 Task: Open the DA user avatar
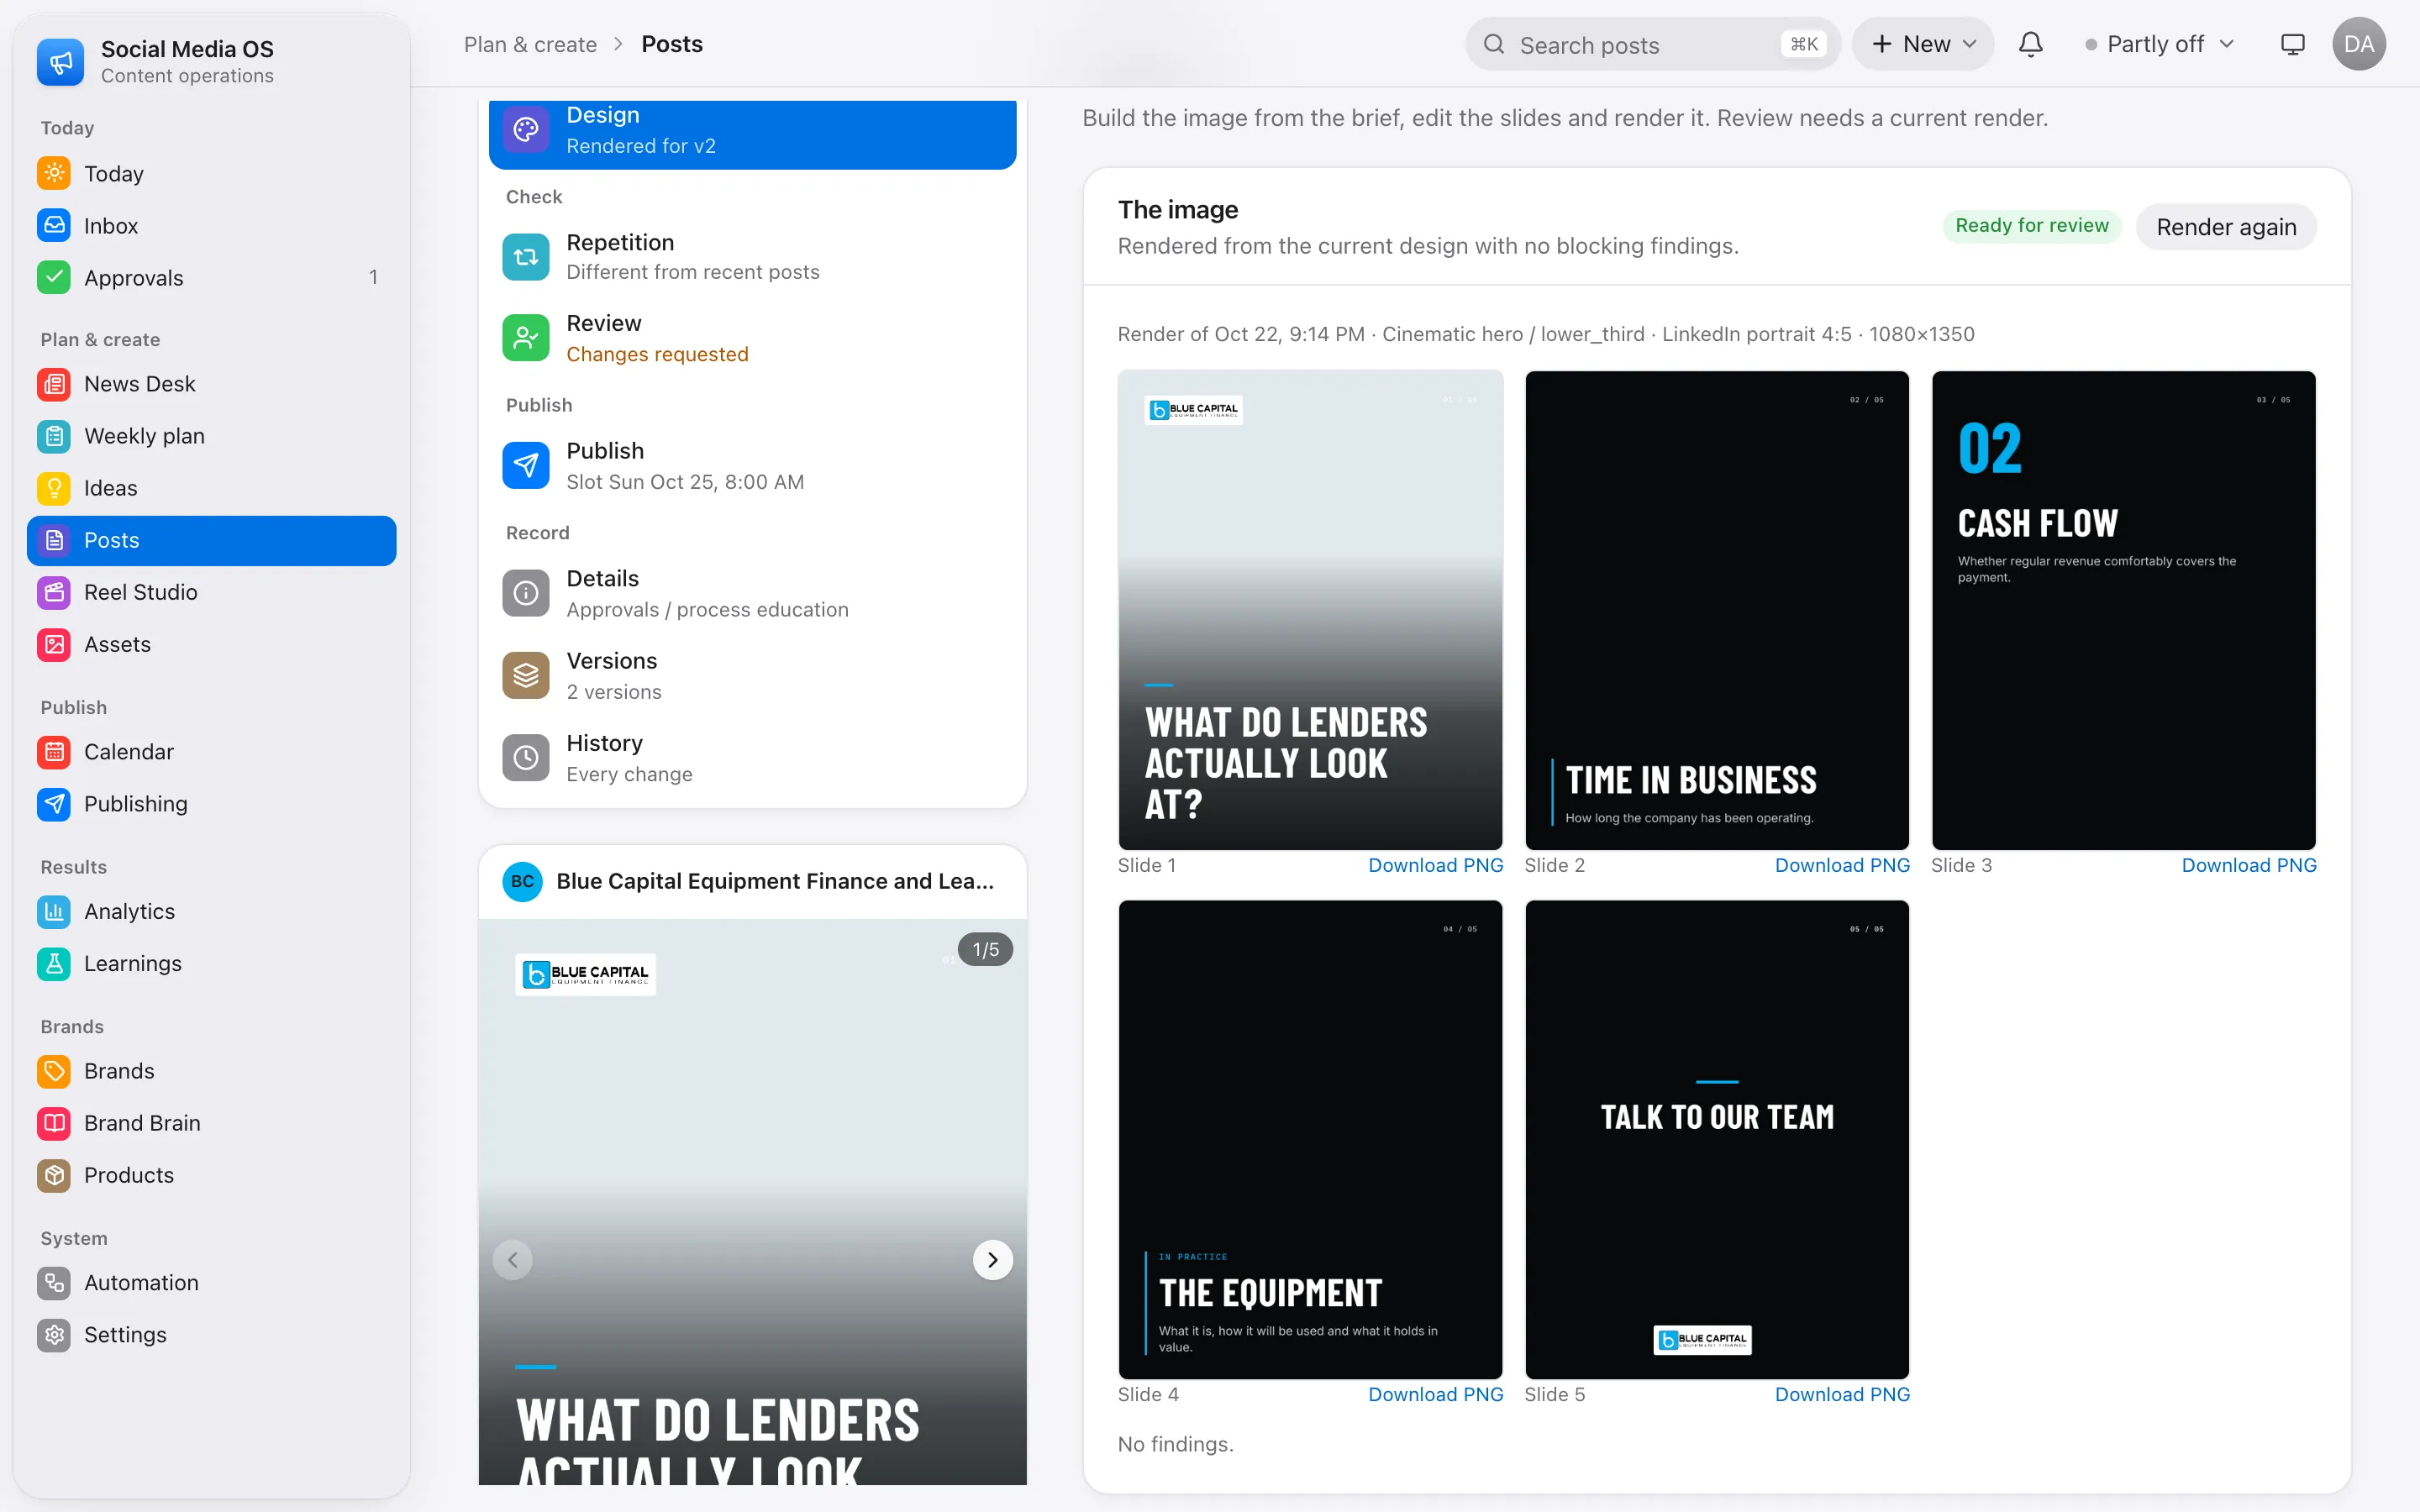click(x=2358, y=44)
